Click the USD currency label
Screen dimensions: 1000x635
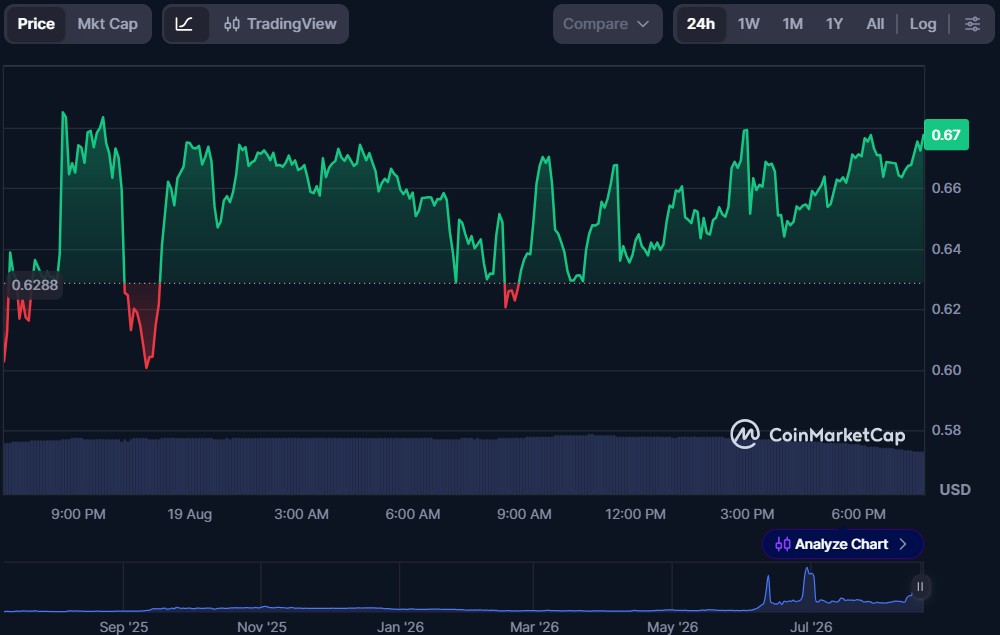(955, 490)
